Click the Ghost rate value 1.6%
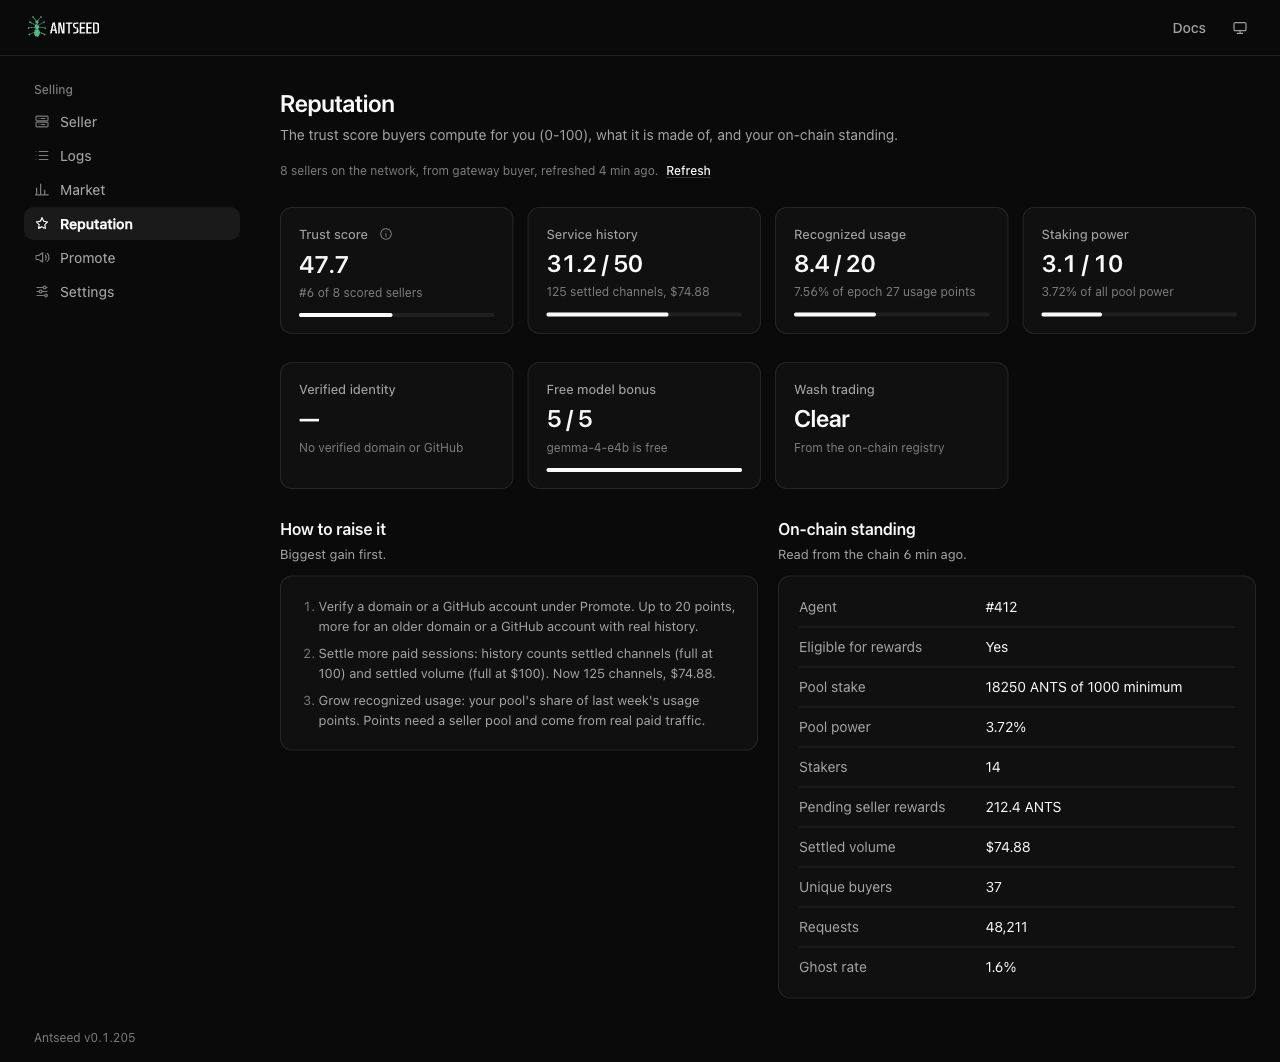 point(1001,967)
